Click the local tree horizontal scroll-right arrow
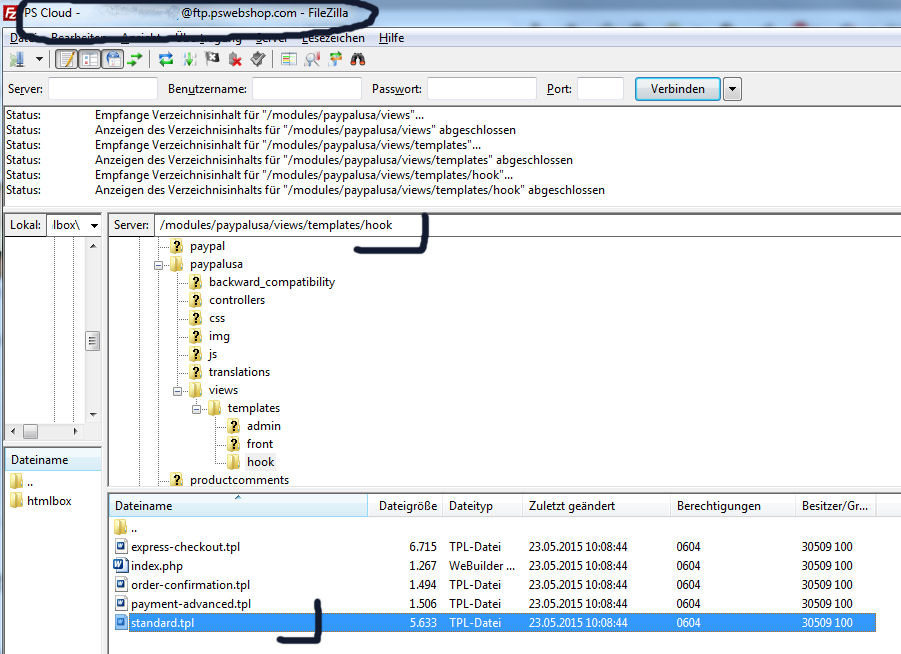Image resolution: width=901 pixels, height=654 pixels. (75, 431)
